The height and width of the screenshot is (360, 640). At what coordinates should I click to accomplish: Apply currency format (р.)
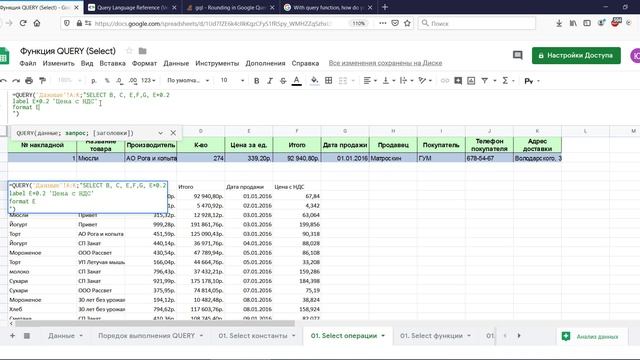(94, 81)
